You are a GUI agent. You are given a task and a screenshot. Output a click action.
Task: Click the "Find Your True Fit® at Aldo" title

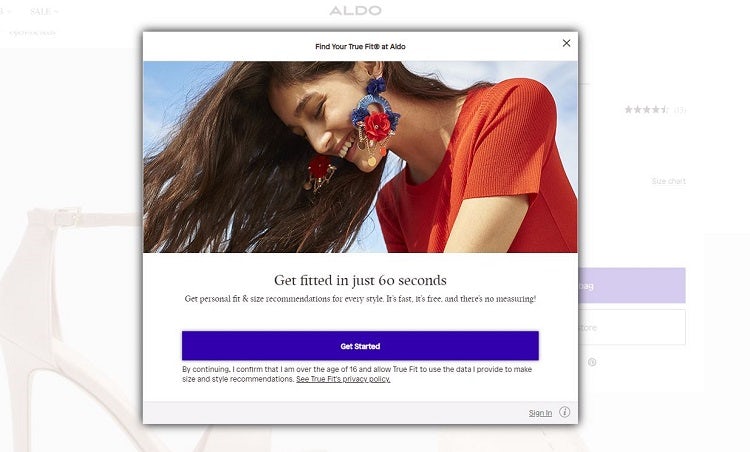360,46
